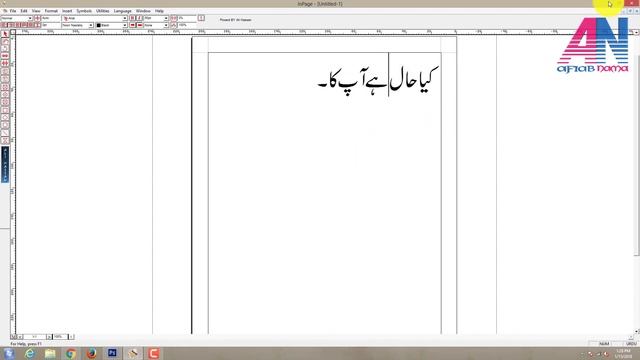The image size is (640, 360).
Task: Open the Noori Nastaliq font dropdown
Action: tap(91, 25)
